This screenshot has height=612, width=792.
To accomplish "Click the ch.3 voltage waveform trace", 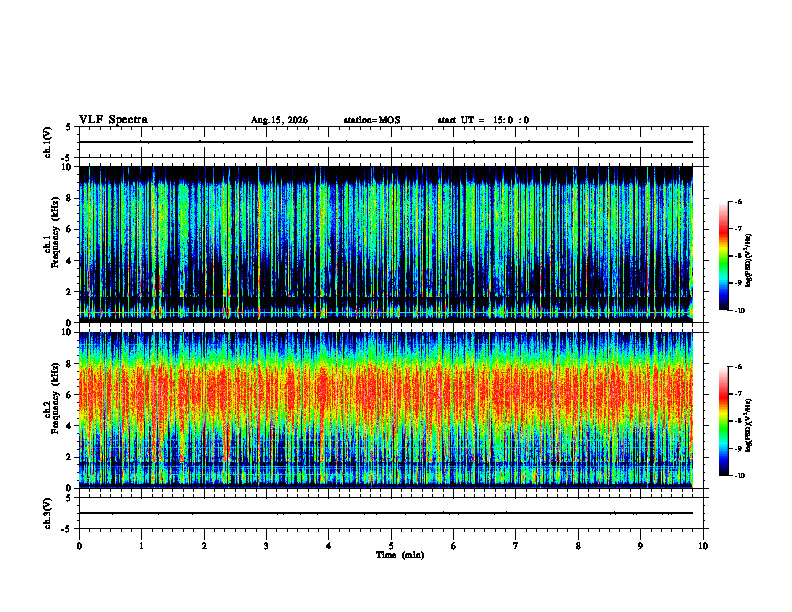I will tap(386, 513).
